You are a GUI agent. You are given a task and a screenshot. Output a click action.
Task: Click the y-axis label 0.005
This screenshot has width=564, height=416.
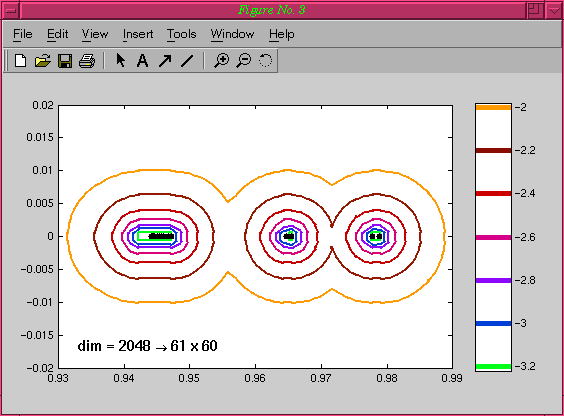click(x=40, y=203)
